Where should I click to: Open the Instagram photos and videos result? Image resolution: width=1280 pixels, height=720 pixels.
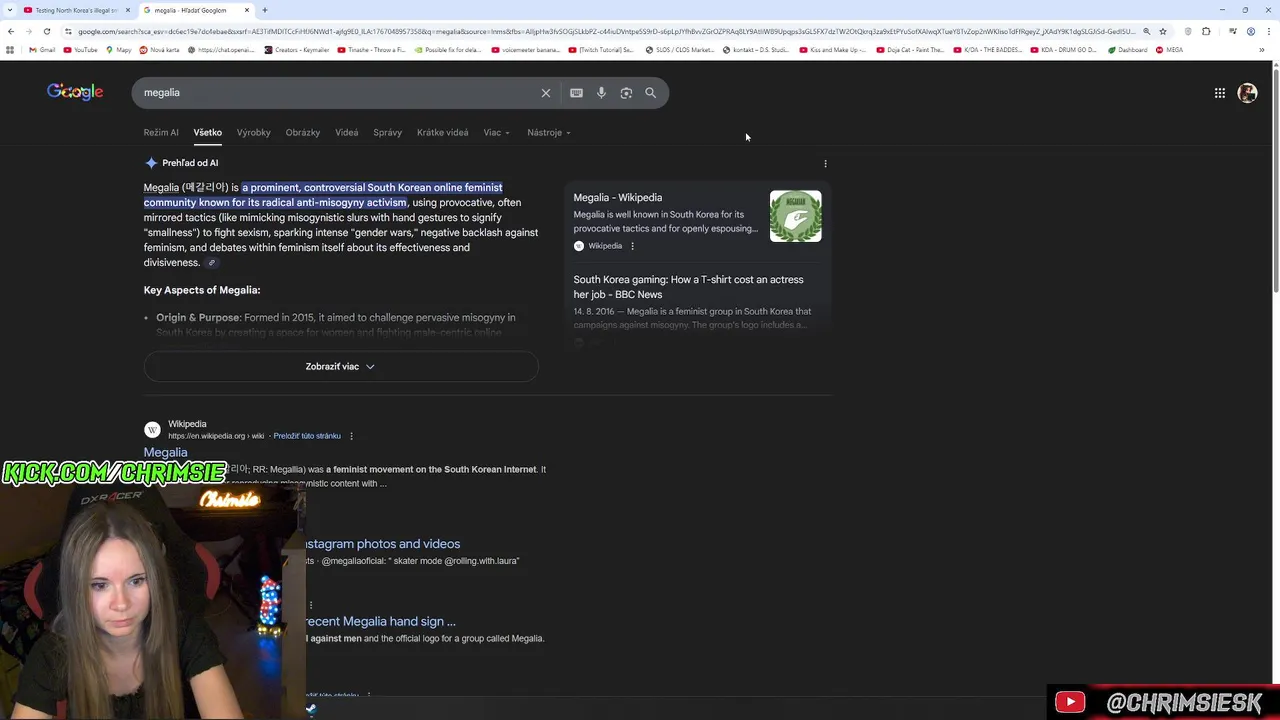click(x=383, y=544)
